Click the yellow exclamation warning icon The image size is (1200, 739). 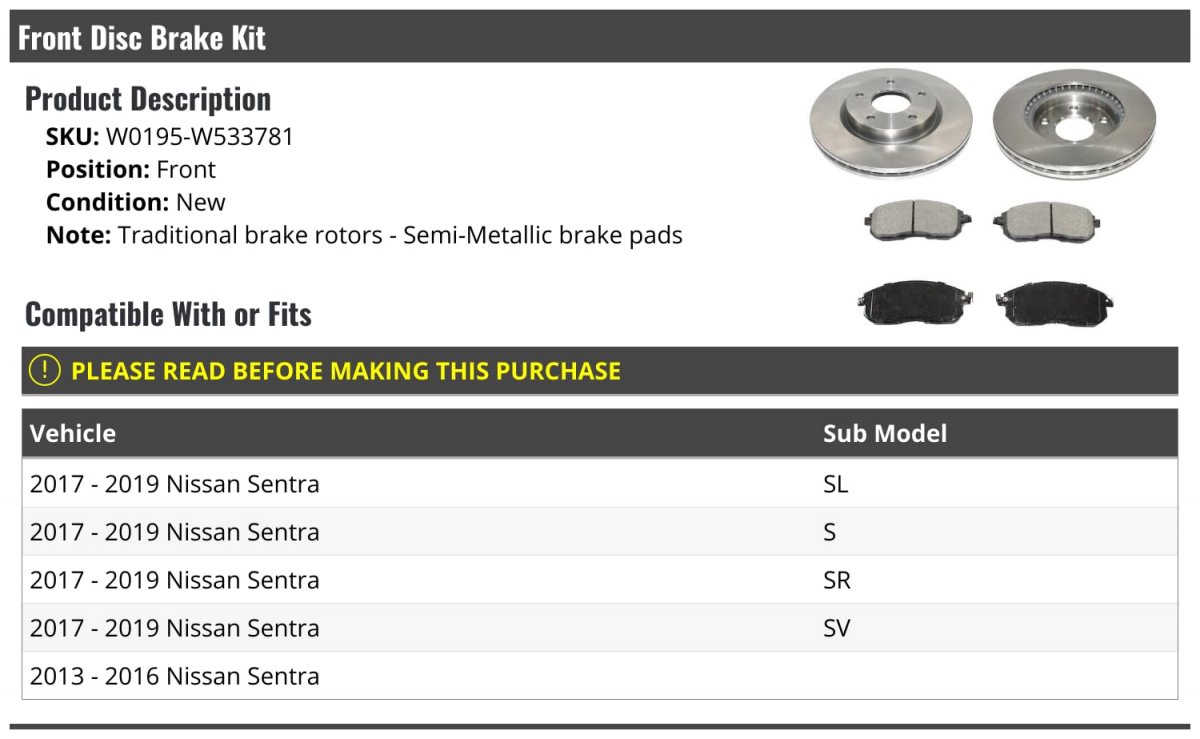tap(44, 370)
